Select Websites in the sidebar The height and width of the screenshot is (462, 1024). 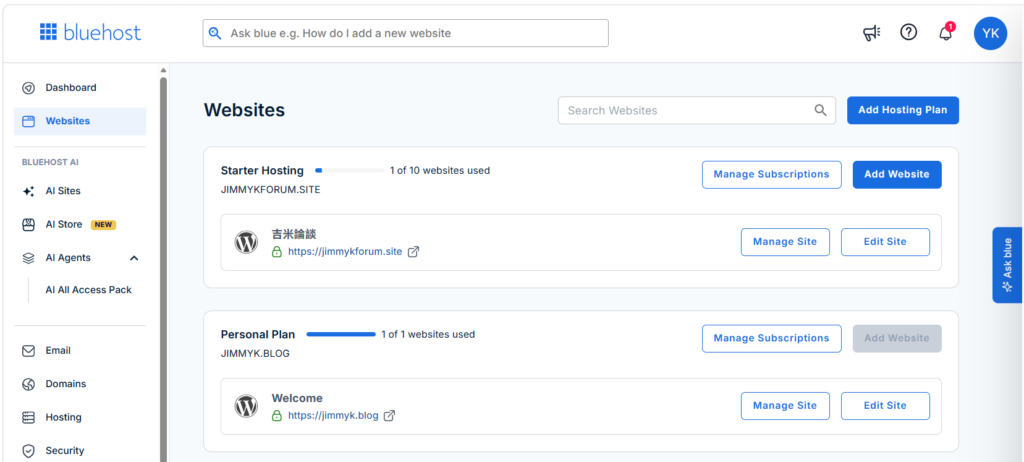coord(80,121)
